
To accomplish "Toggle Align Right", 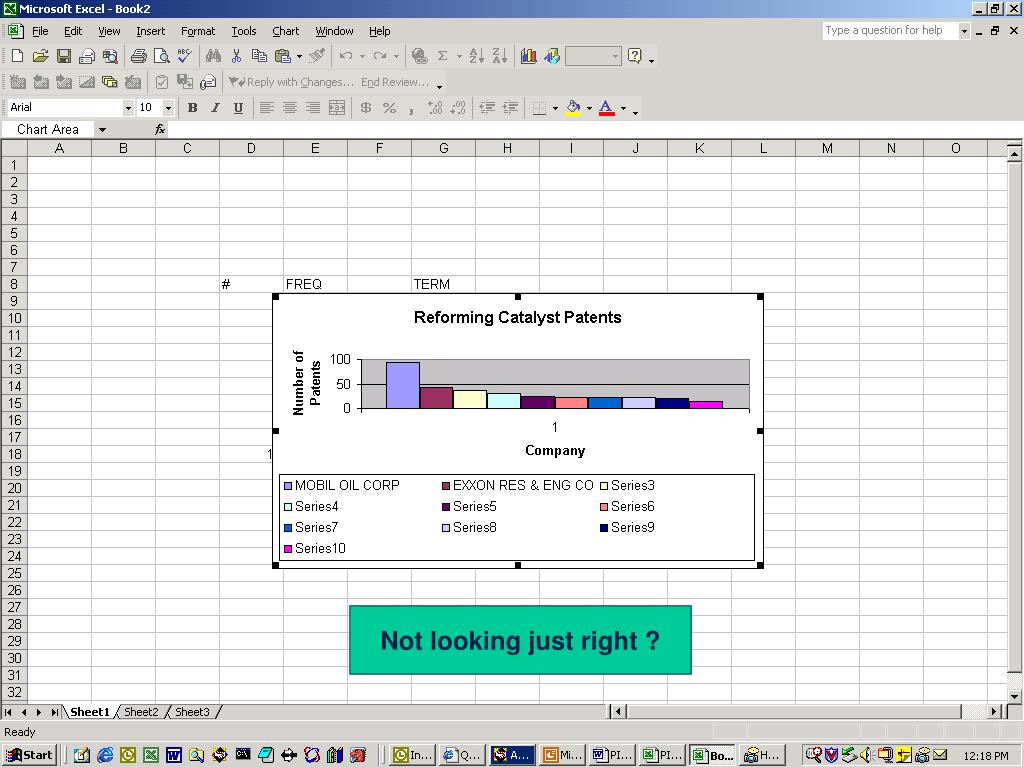I will (313, 108).
